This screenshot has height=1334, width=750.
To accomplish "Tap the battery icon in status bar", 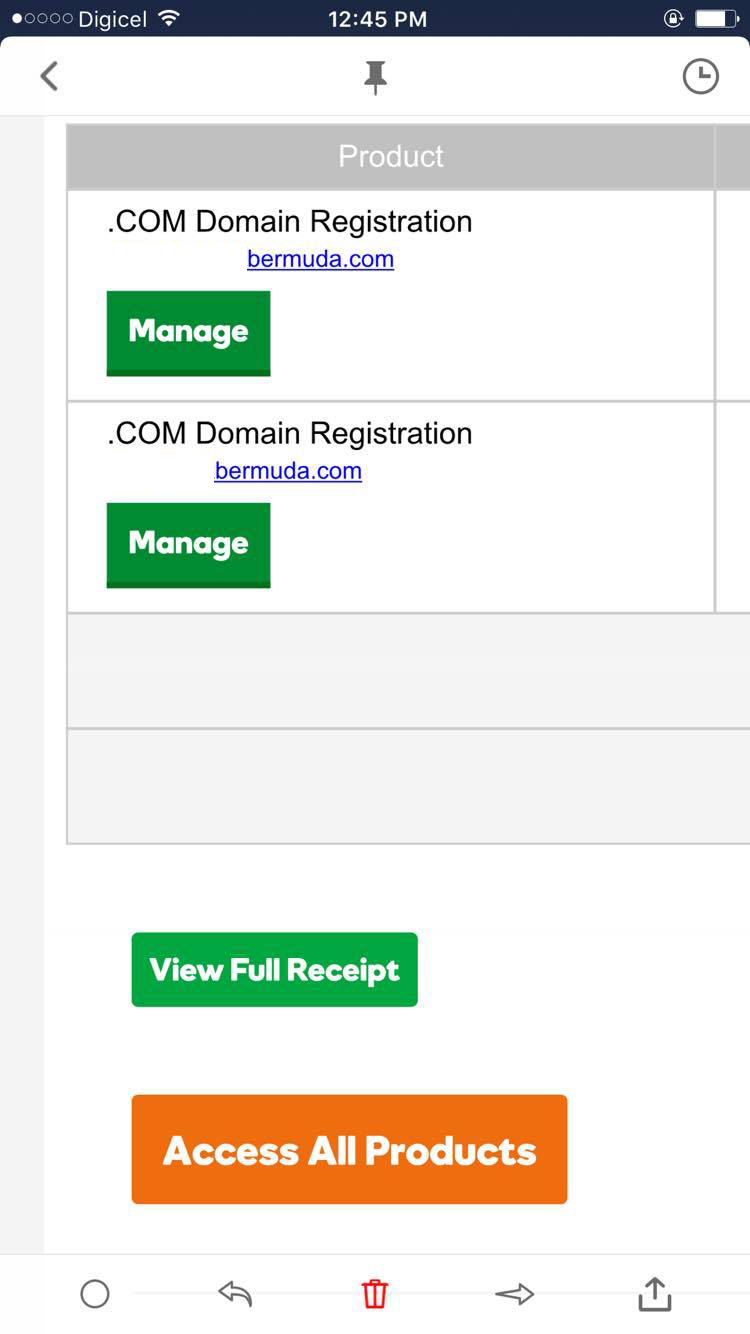I will click(717, 18).
